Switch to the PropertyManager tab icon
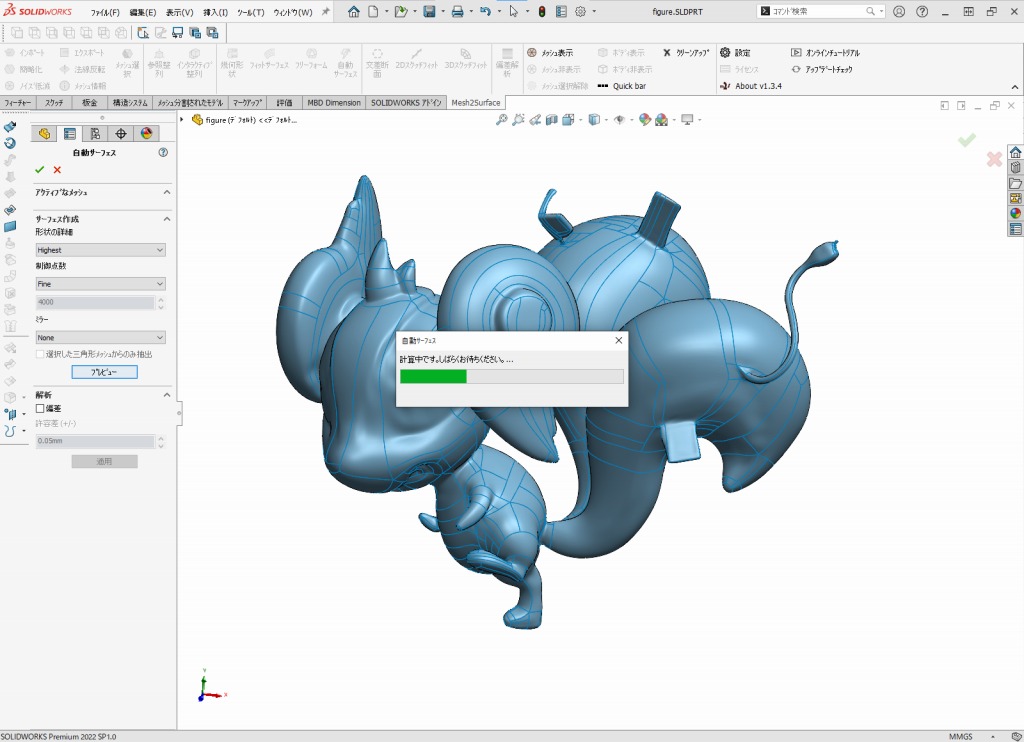 (x=69, y=133)
